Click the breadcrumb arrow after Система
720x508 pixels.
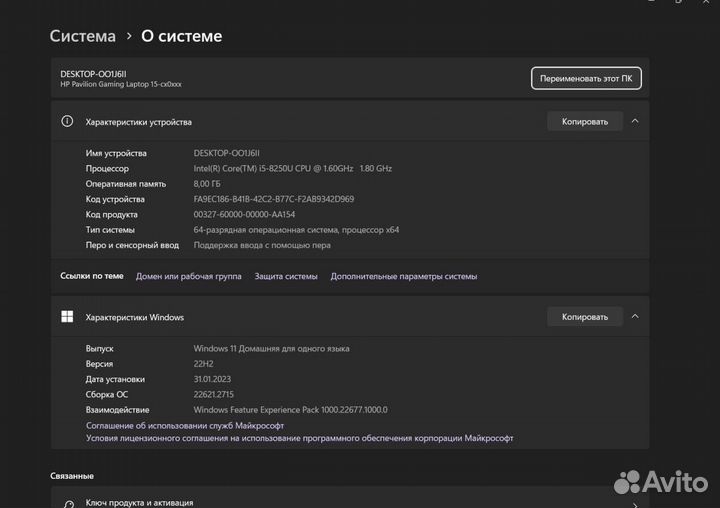pos(129,36)
